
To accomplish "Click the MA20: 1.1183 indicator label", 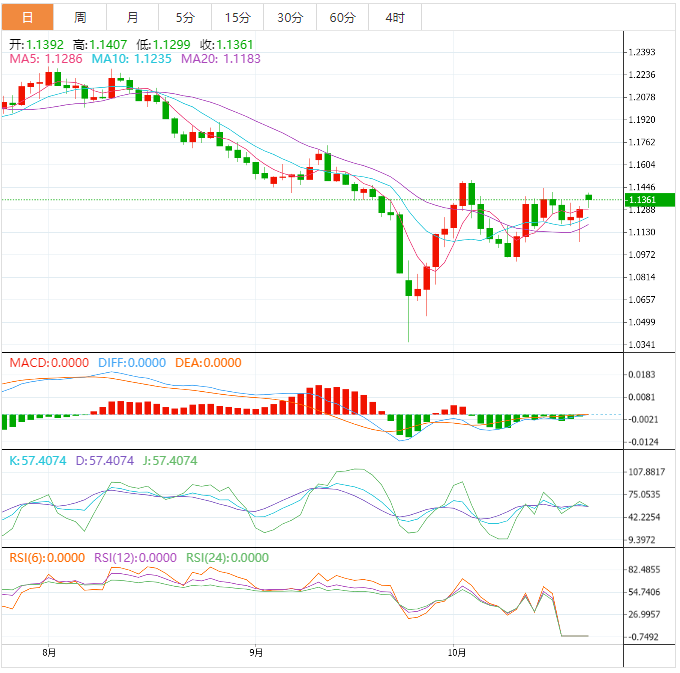I will pos(221,59).
